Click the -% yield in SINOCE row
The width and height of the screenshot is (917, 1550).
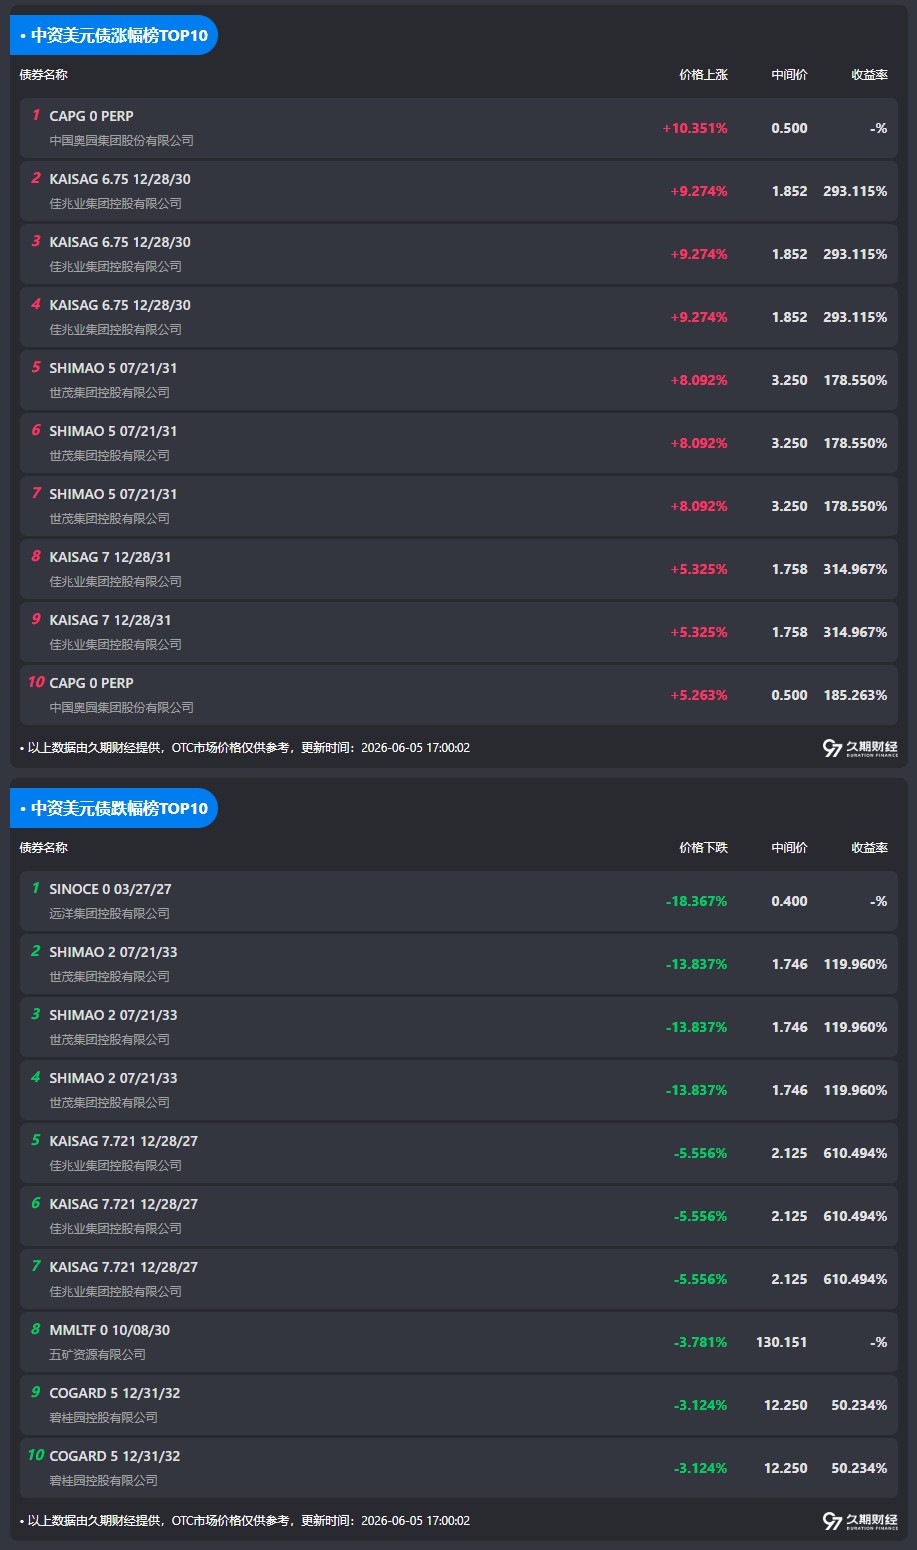[879, 901]
